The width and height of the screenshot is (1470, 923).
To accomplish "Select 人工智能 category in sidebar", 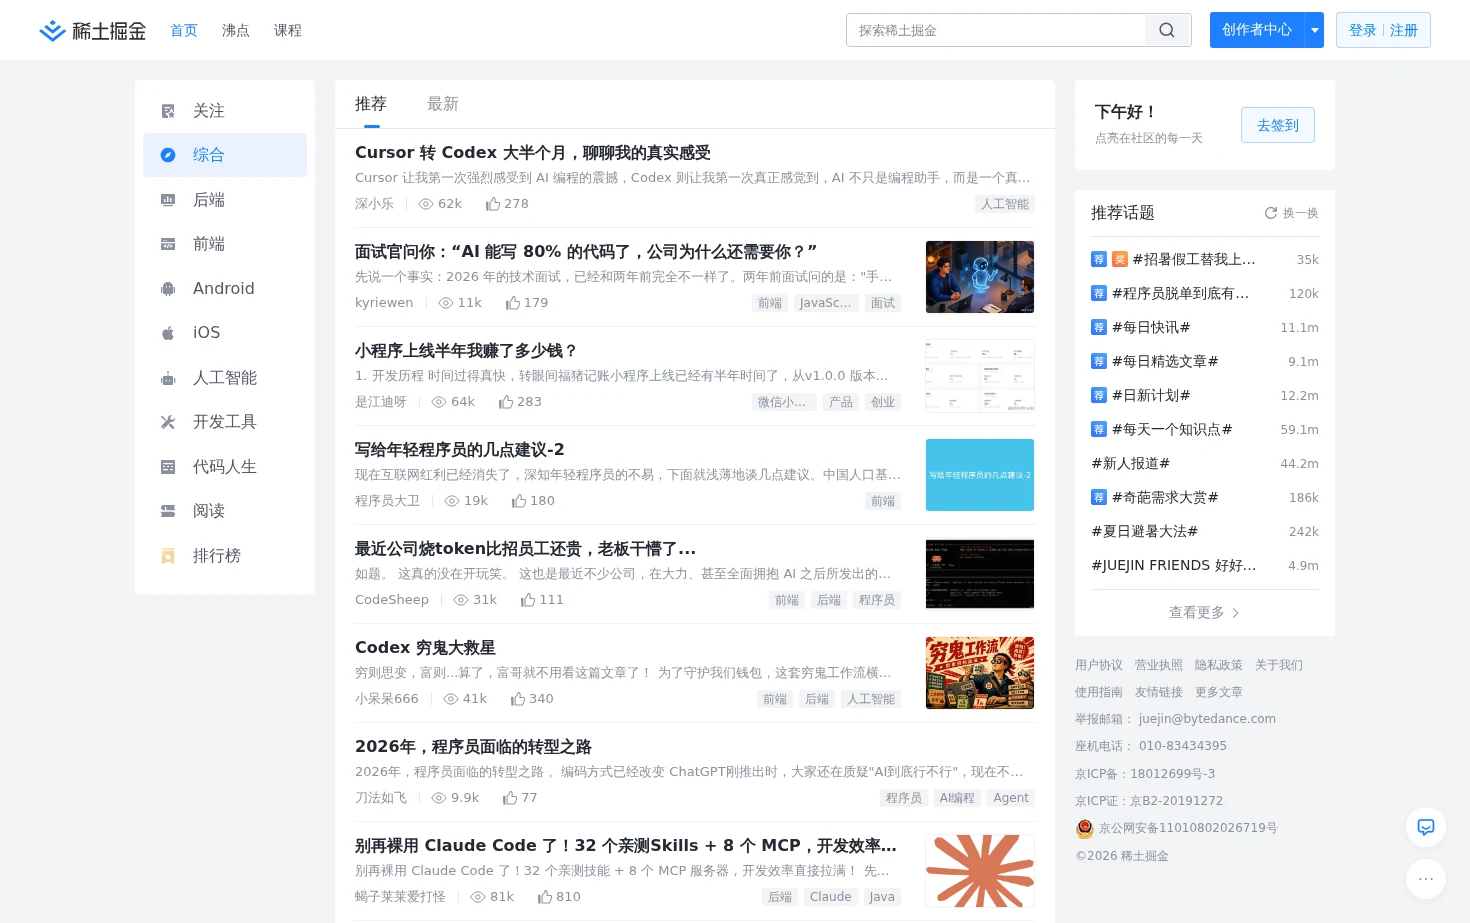I will pyautogui.click(x=225, y=378).
